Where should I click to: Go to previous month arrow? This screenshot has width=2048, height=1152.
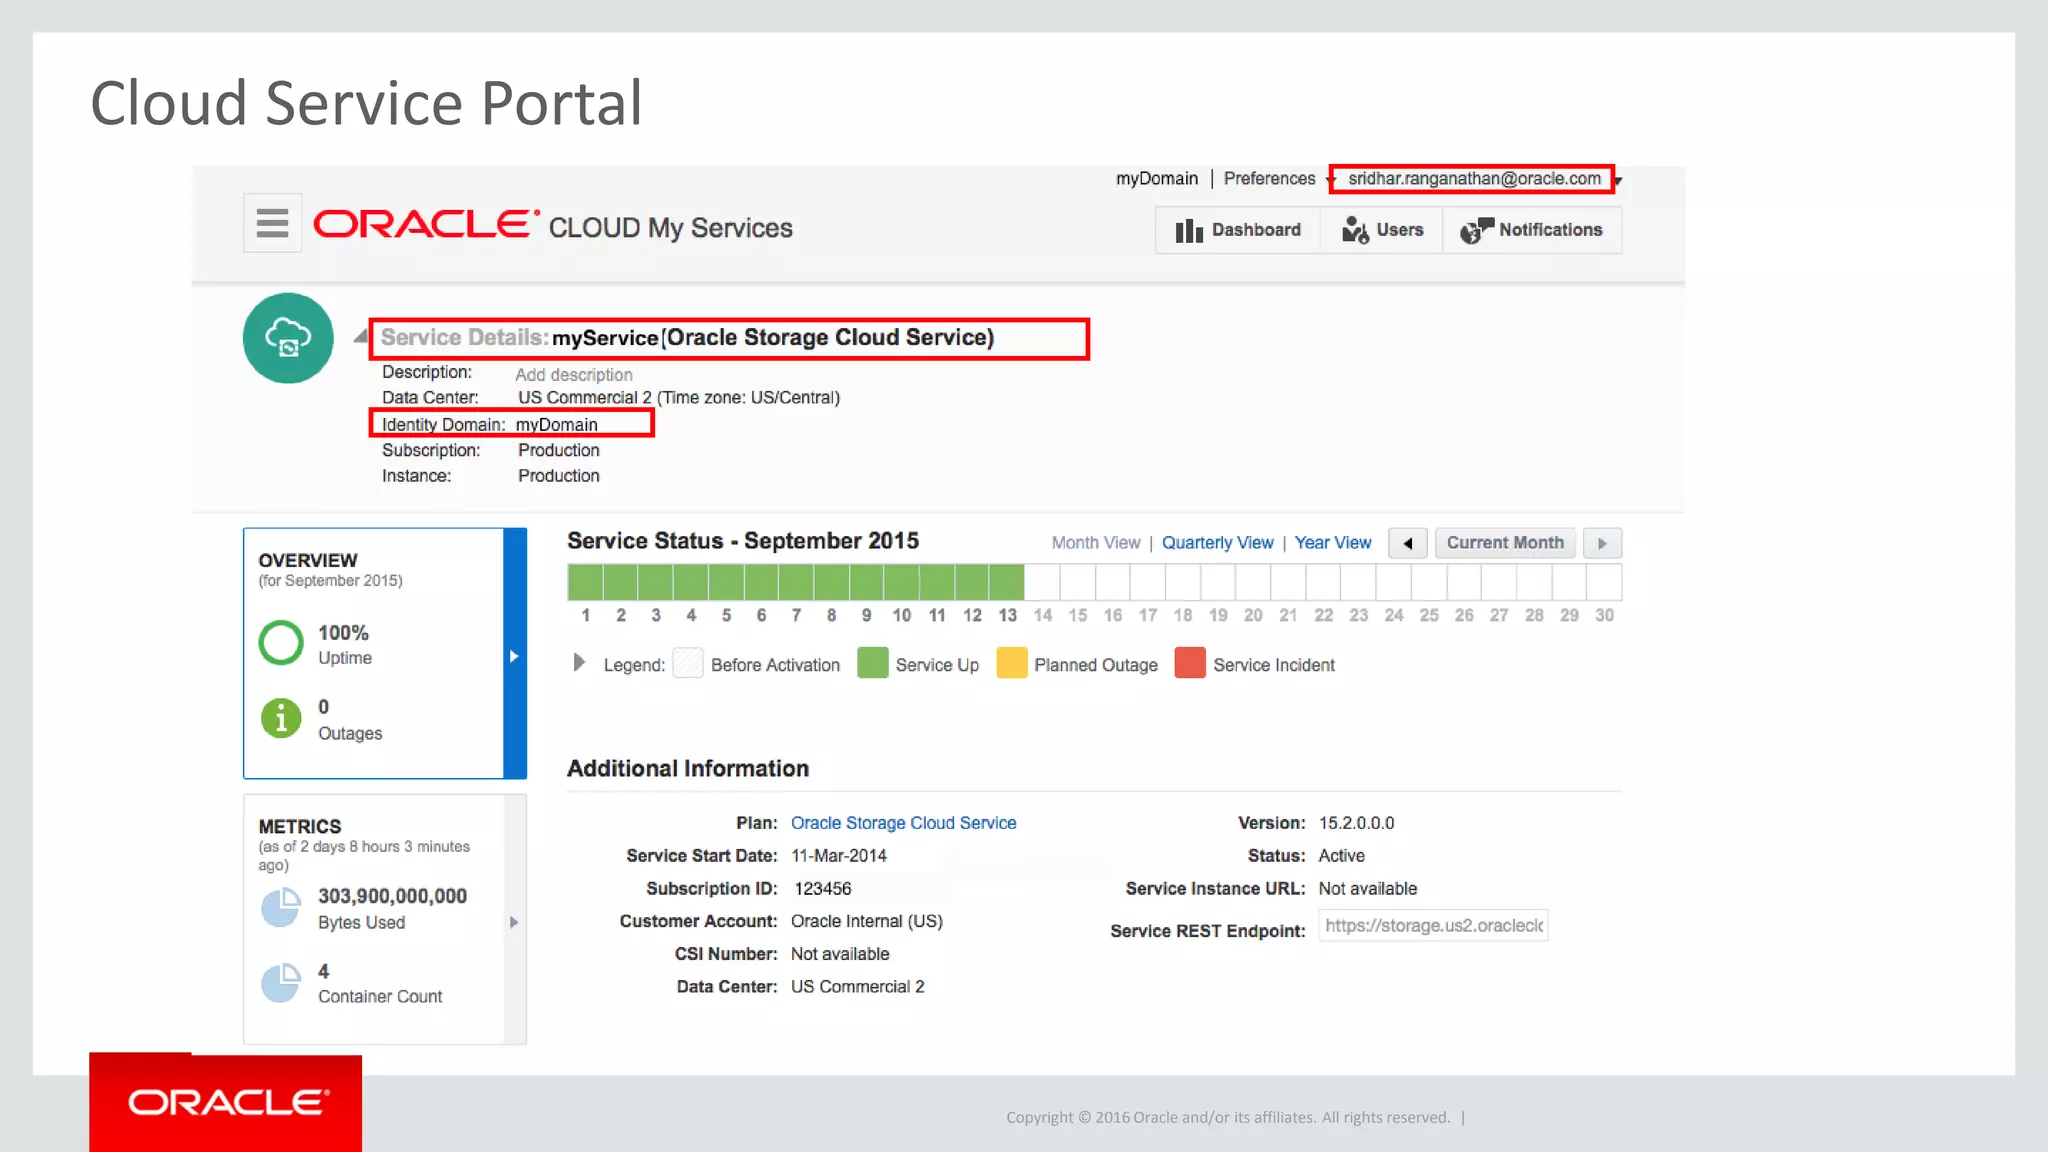coord(1407,543)
